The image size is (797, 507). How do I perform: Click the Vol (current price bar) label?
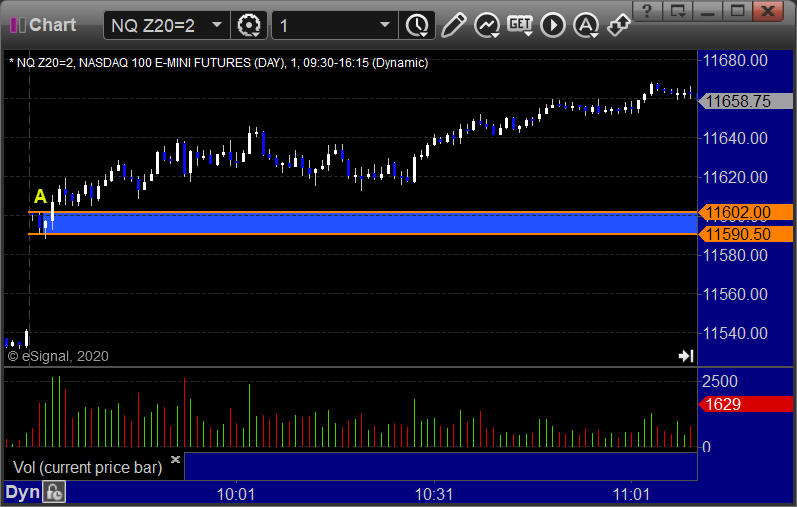coord(87,467)
